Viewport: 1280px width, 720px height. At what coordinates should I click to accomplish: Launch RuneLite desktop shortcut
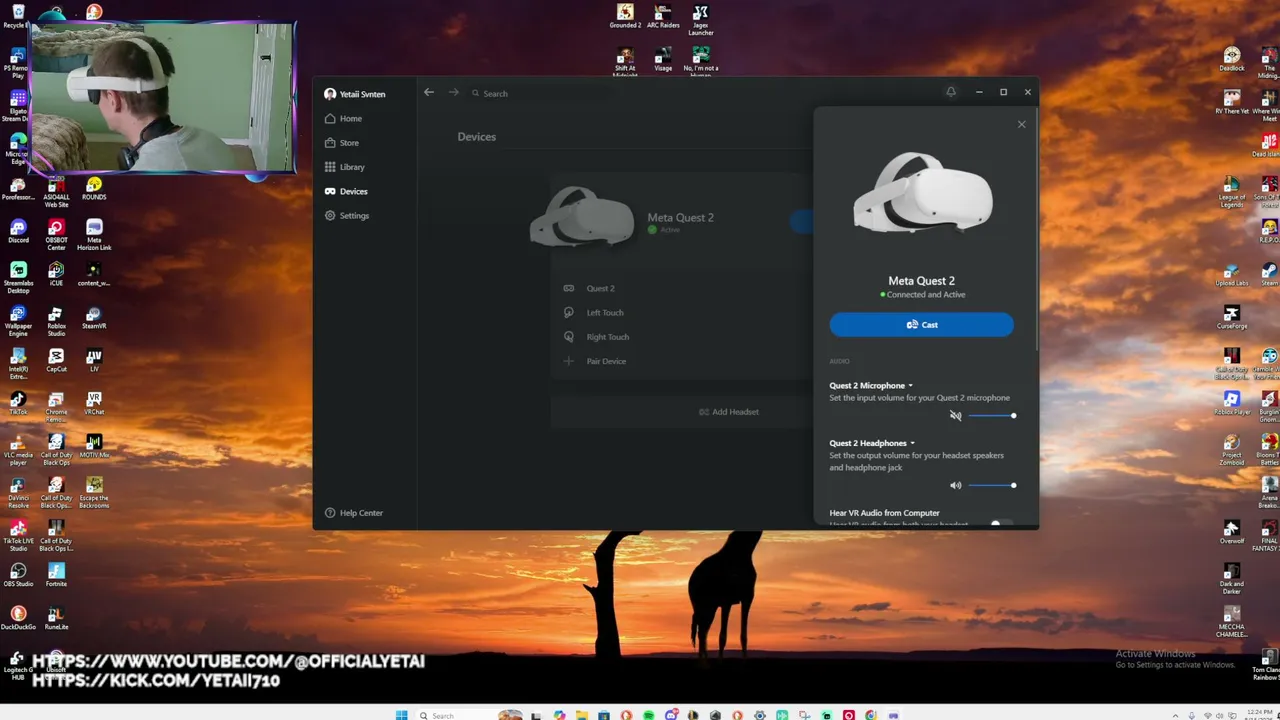pyautogui.click(x=56, y=619)
